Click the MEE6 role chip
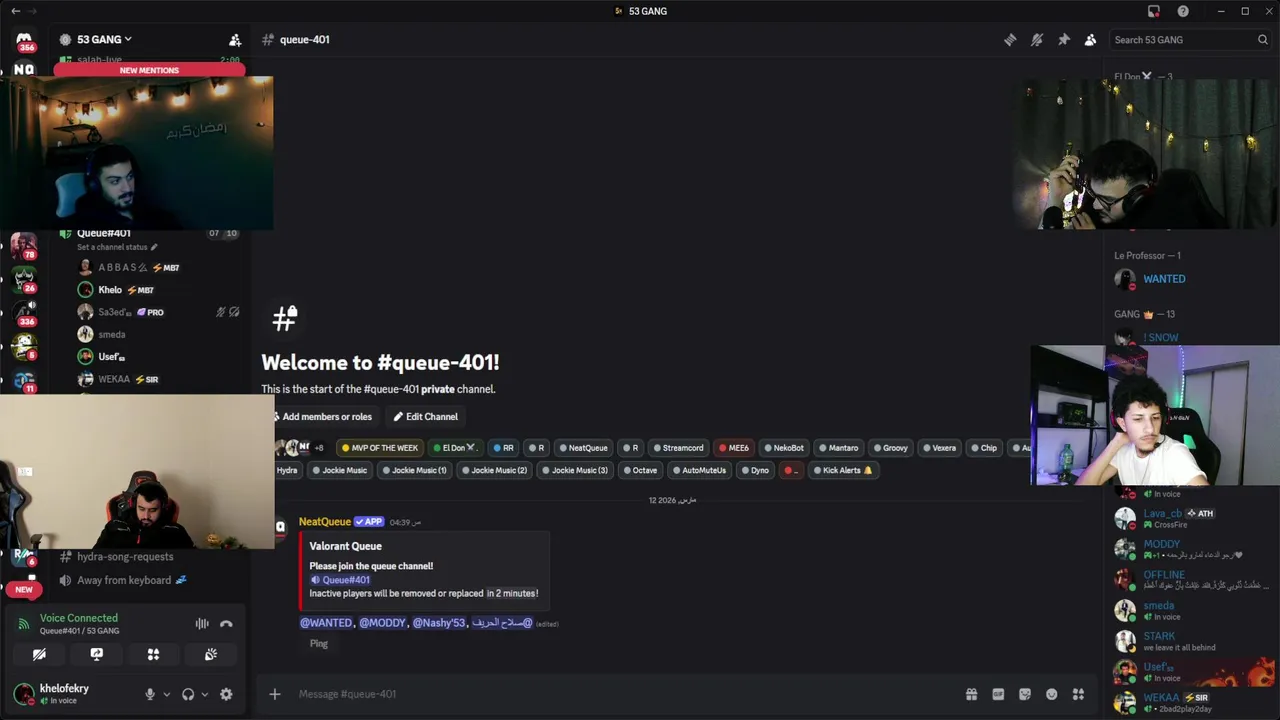 coord(734,448)
